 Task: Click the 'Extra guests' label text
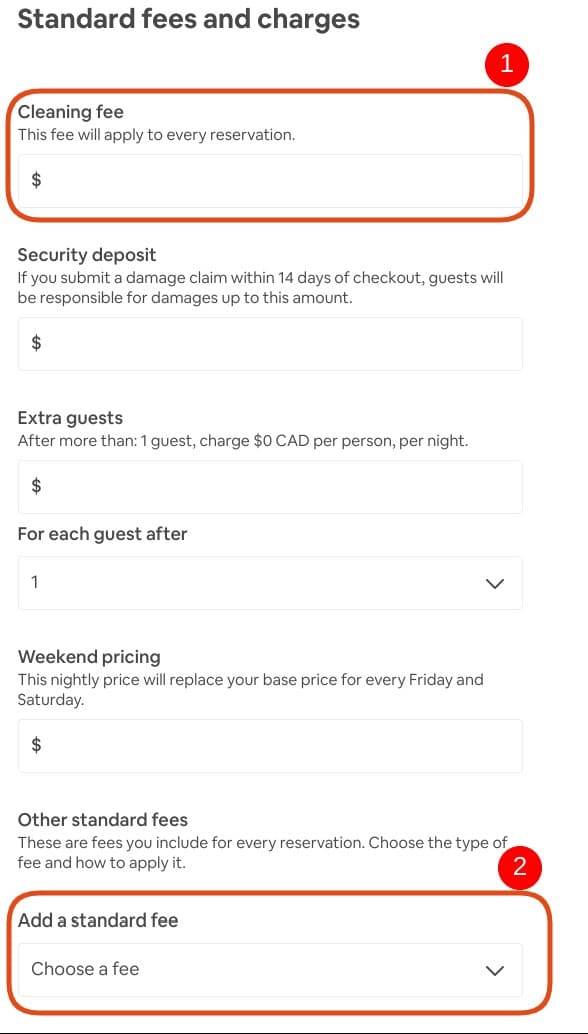(x=71, y=418)
